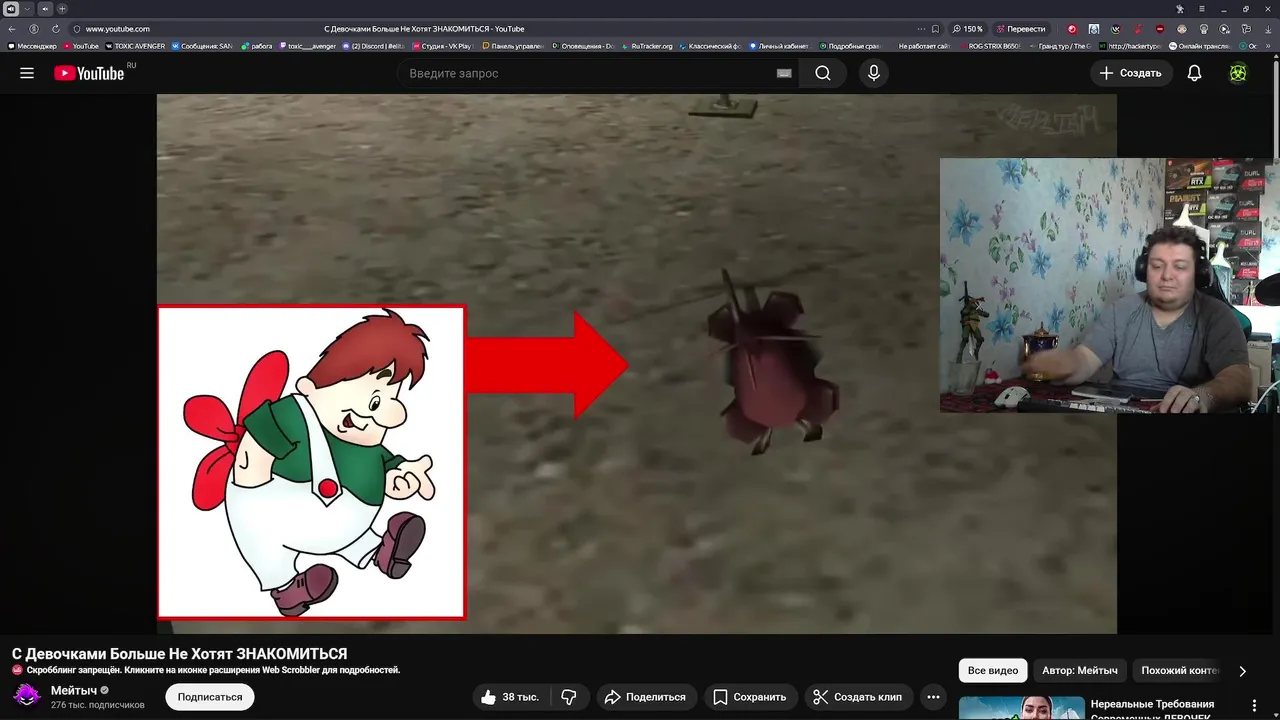The width and height of the screenshot is (1280, 720).
Task: Select the Все видео filter chip
Action: (x=993, y=671)
